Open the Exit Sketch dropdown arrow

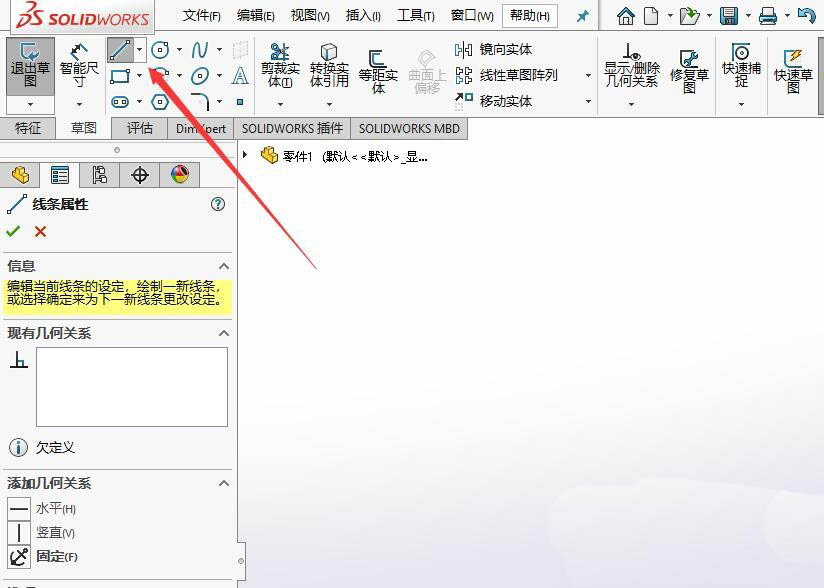[x=30, y=105]
